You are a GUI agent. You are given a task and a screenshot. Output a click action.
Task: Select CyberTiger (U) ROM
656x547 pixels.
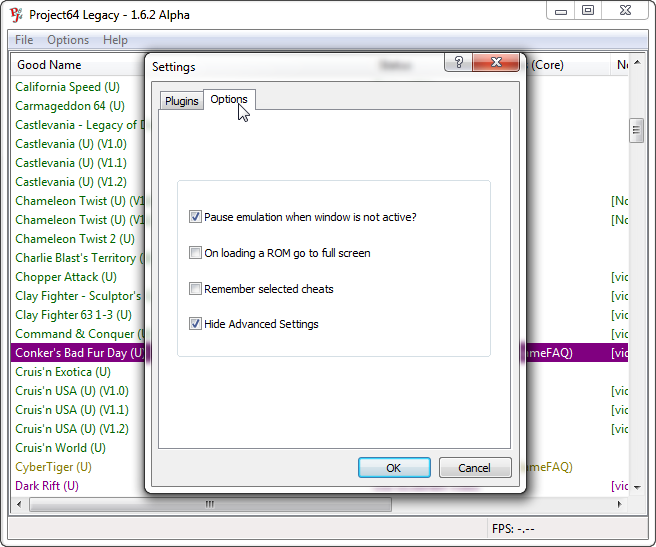pos(53,467)
